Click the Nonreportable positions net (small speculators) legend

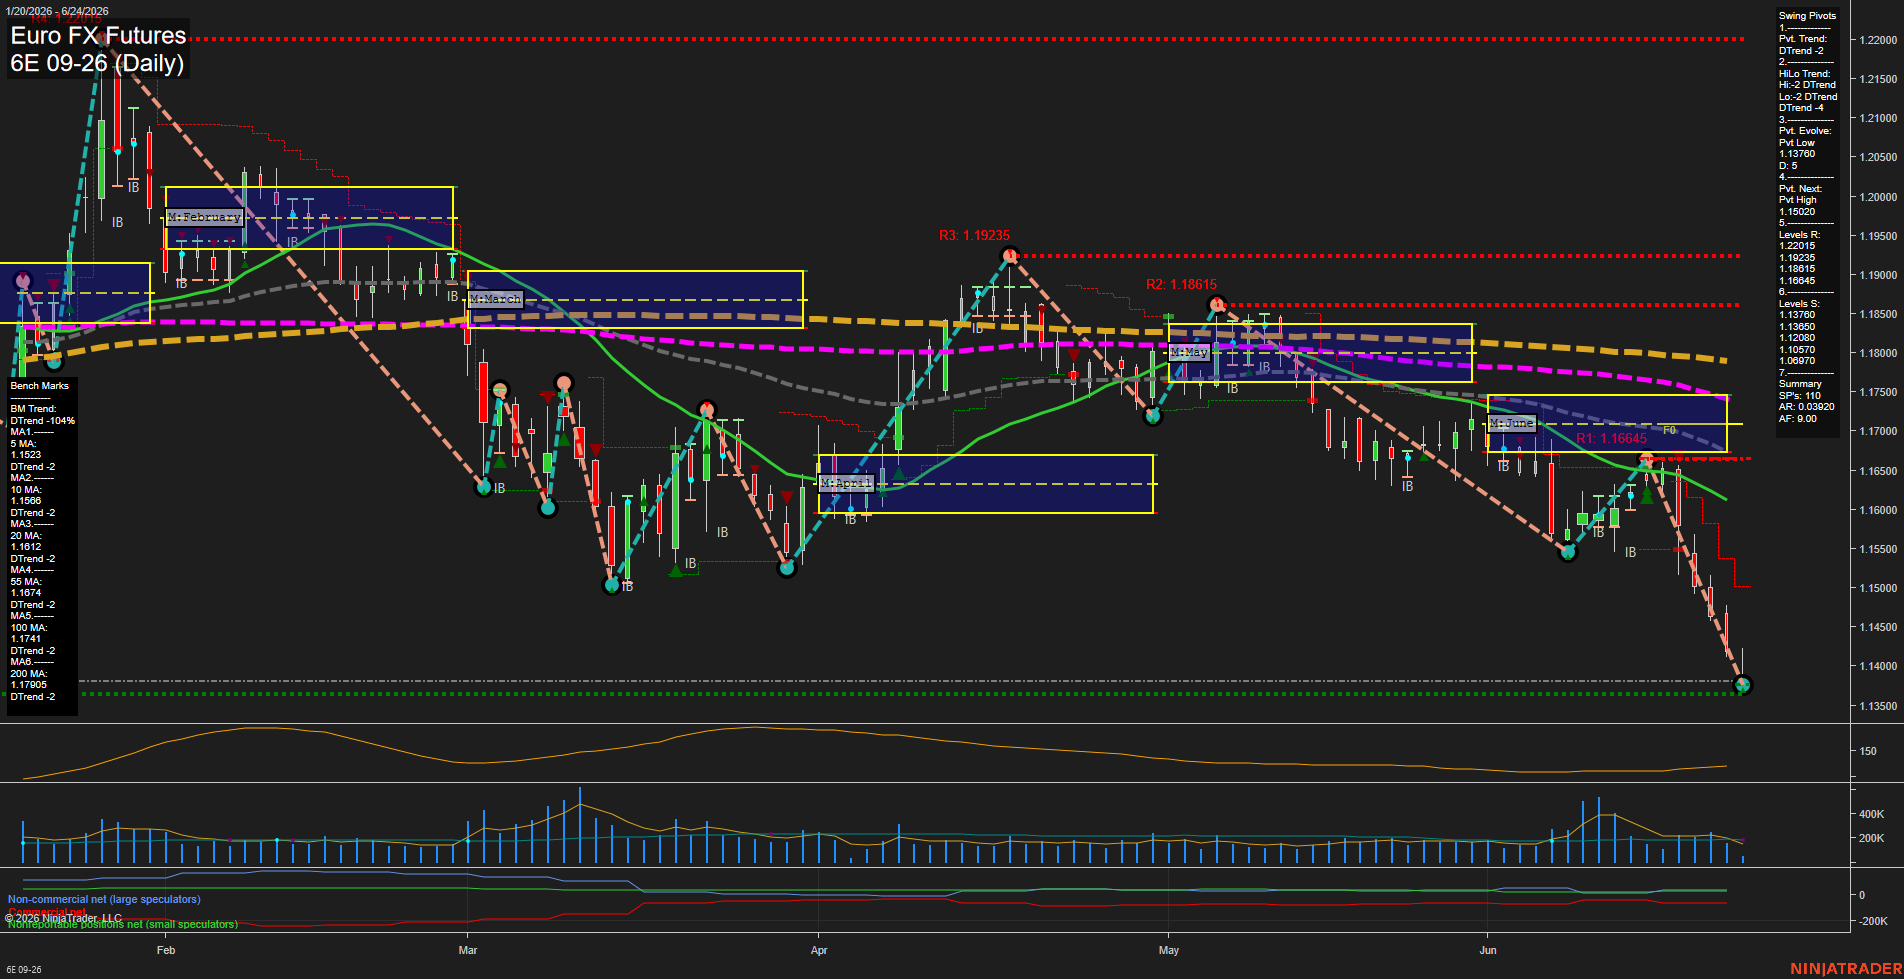[x=123, y=925]
